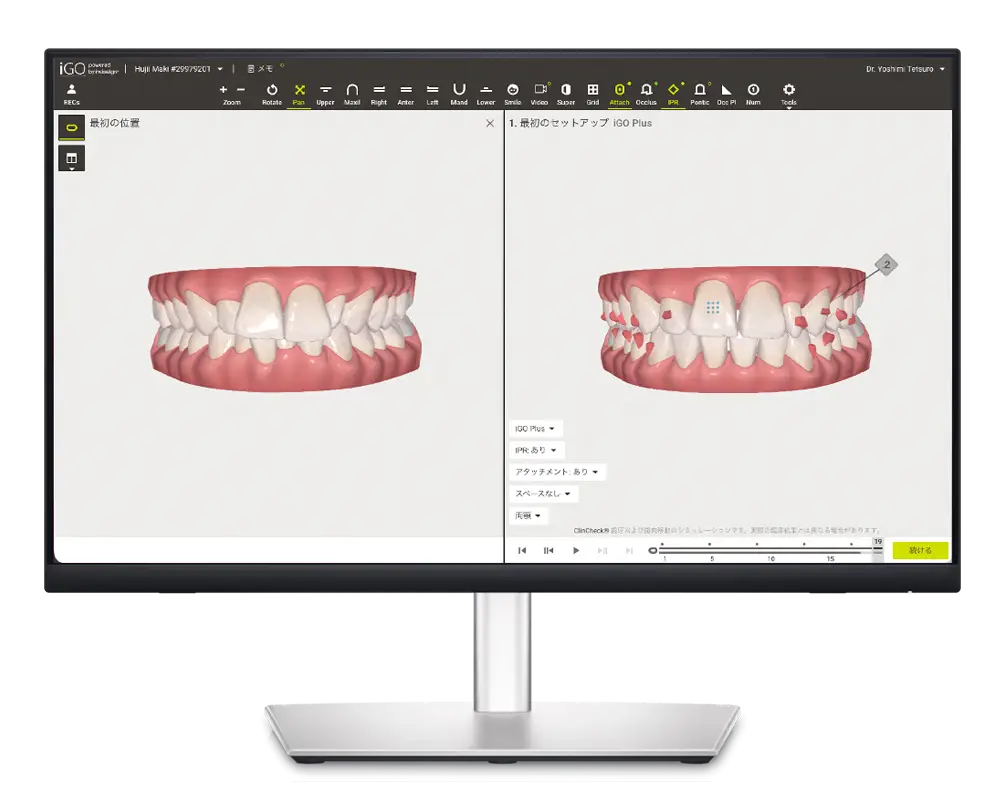Select the single view layout icon
Image resolution: width=1005 pixels, height=804 pixels.
point(72,128)
